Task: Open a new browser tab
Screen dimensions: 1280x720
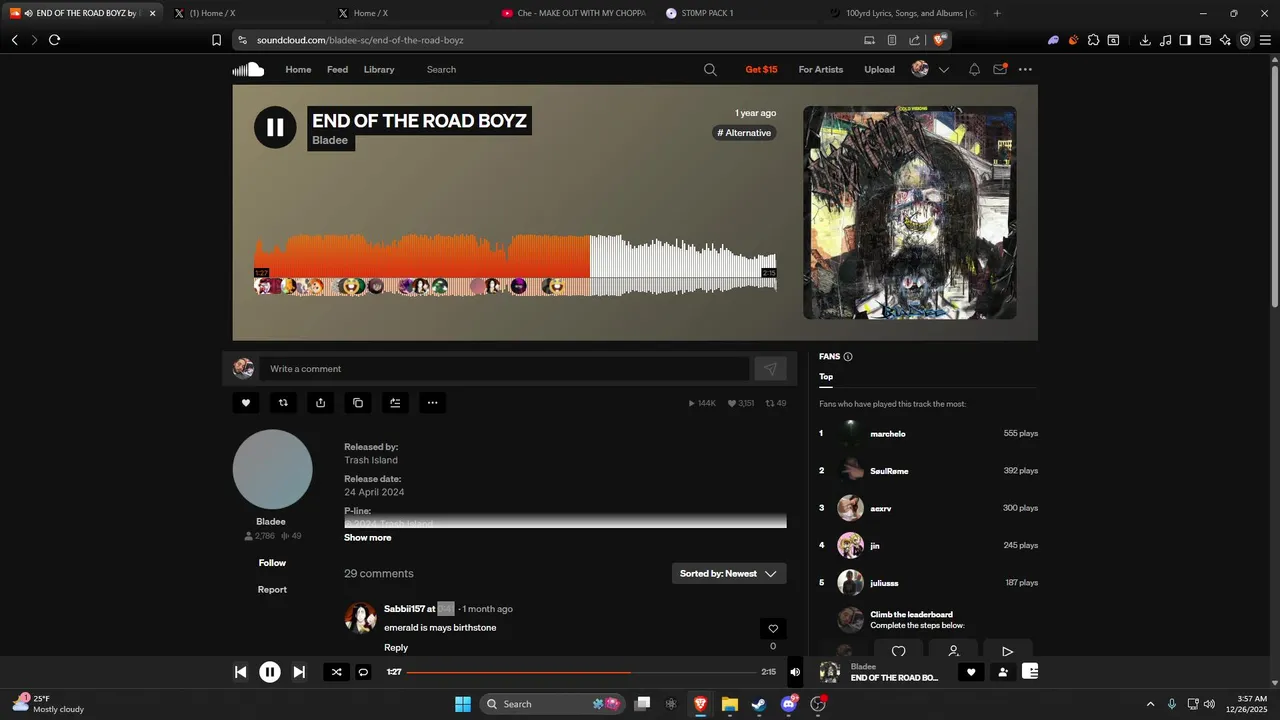Action: click(x=997, y=13)
